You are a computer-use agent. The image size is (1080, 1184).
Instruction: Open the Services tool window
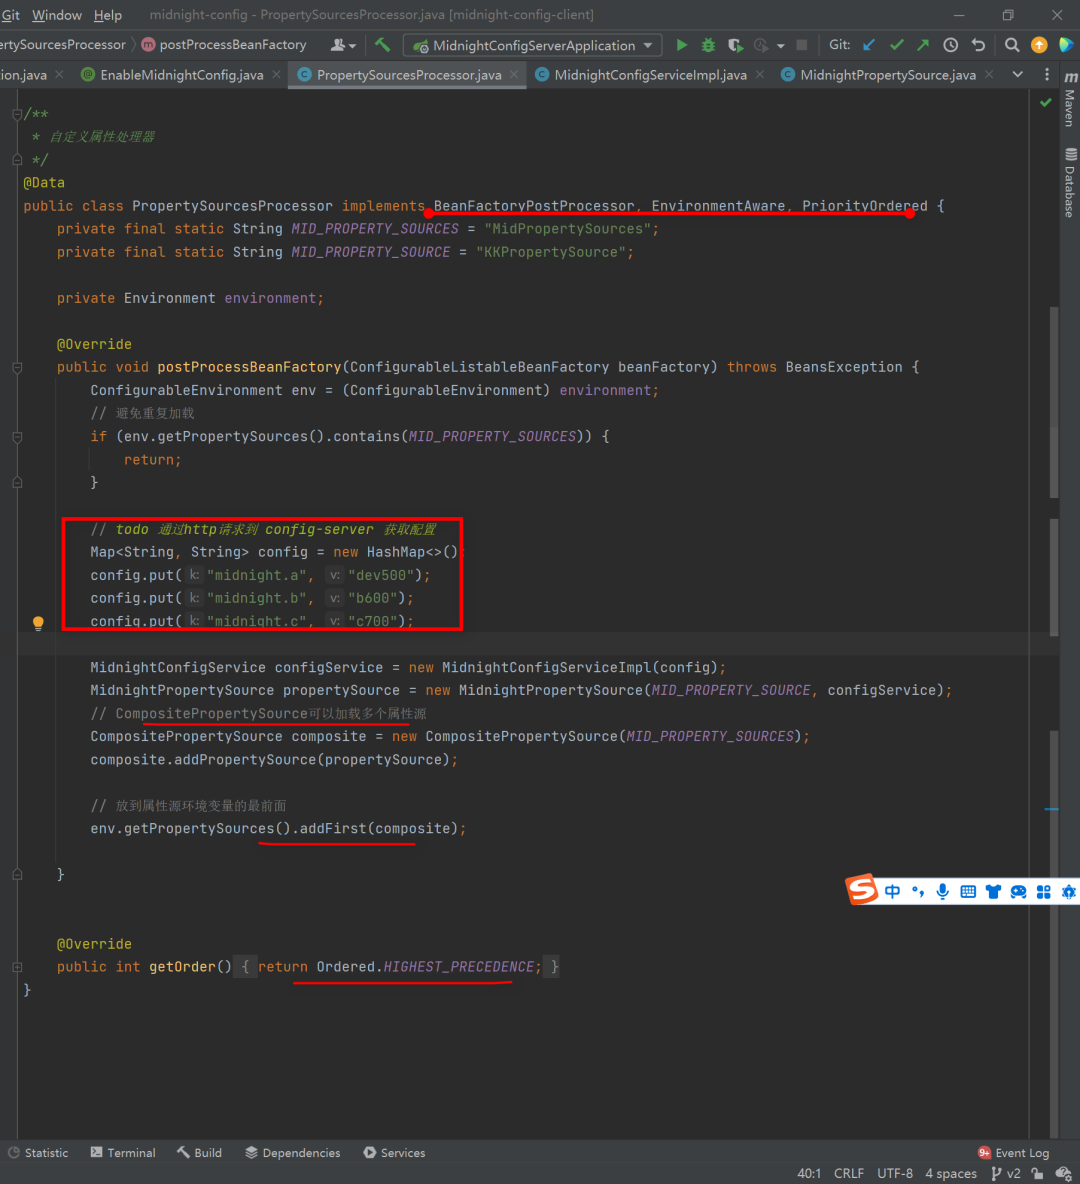(394, 1152)
